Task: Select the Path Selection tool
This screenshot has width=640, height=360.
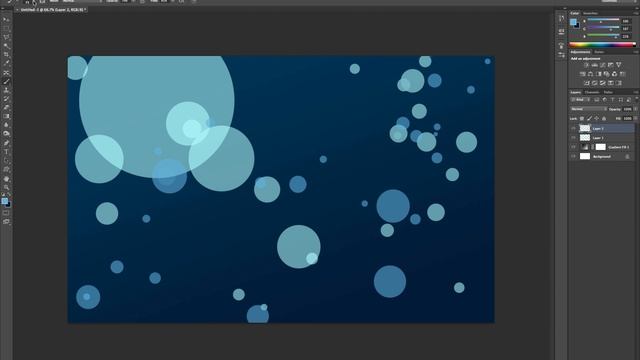Action: pos(6,161)
